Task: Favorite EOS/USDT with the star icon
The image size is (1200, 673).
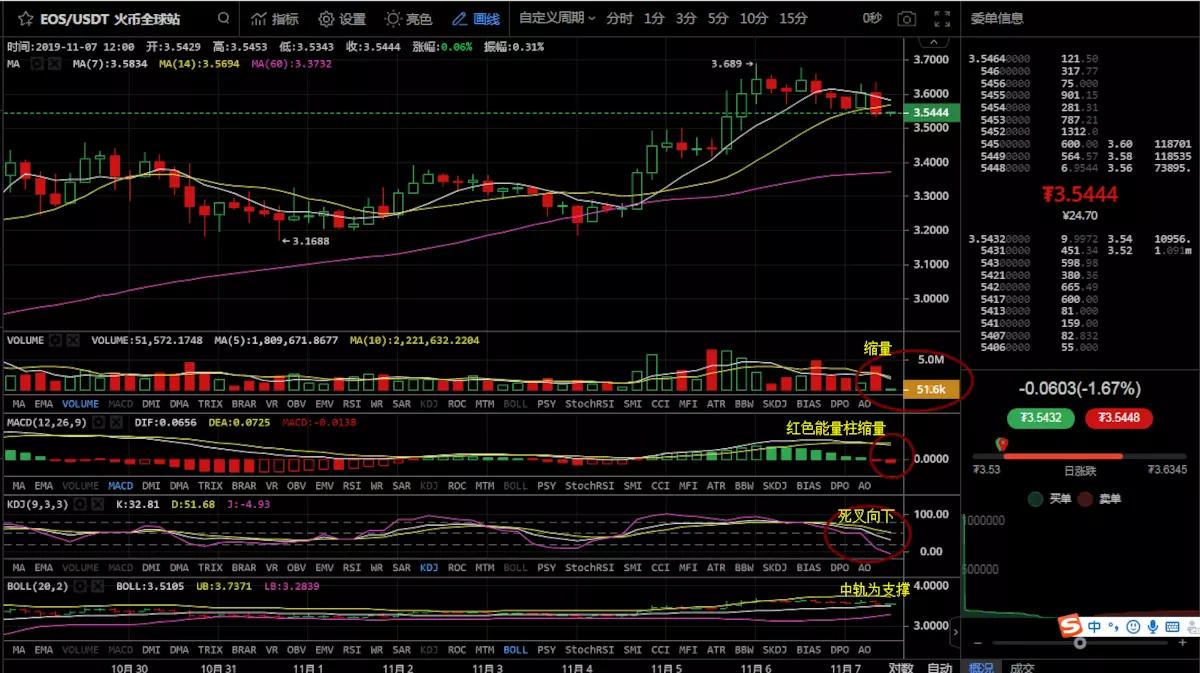Action: (x=25, y=19)
